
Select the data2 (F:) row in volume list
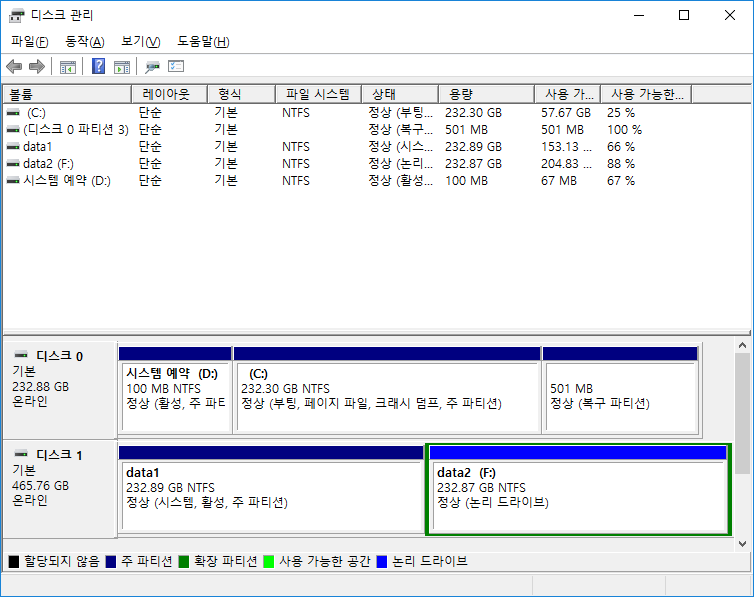(x=50, y=163)
